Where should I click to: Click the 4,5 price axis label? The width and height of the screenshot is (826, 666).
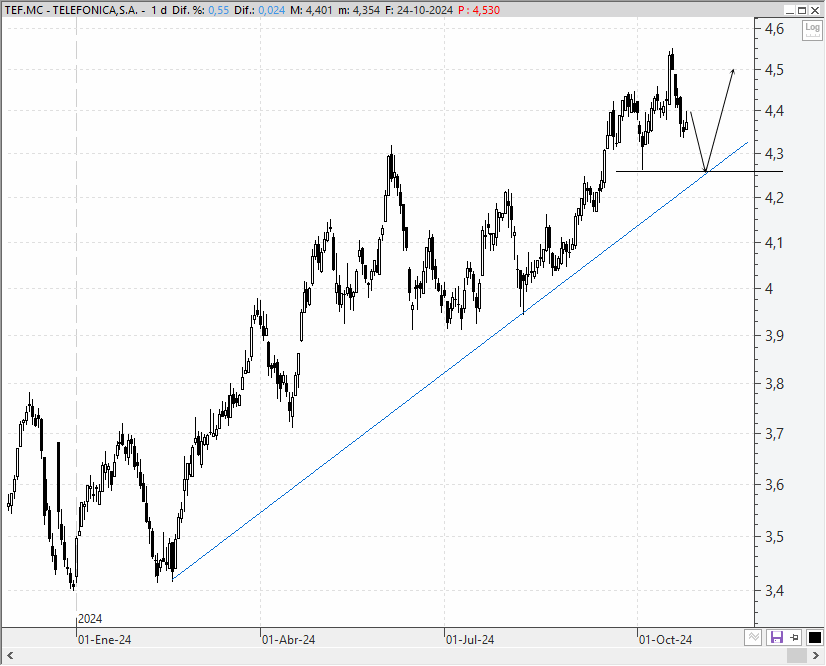[x=774, y=70]
